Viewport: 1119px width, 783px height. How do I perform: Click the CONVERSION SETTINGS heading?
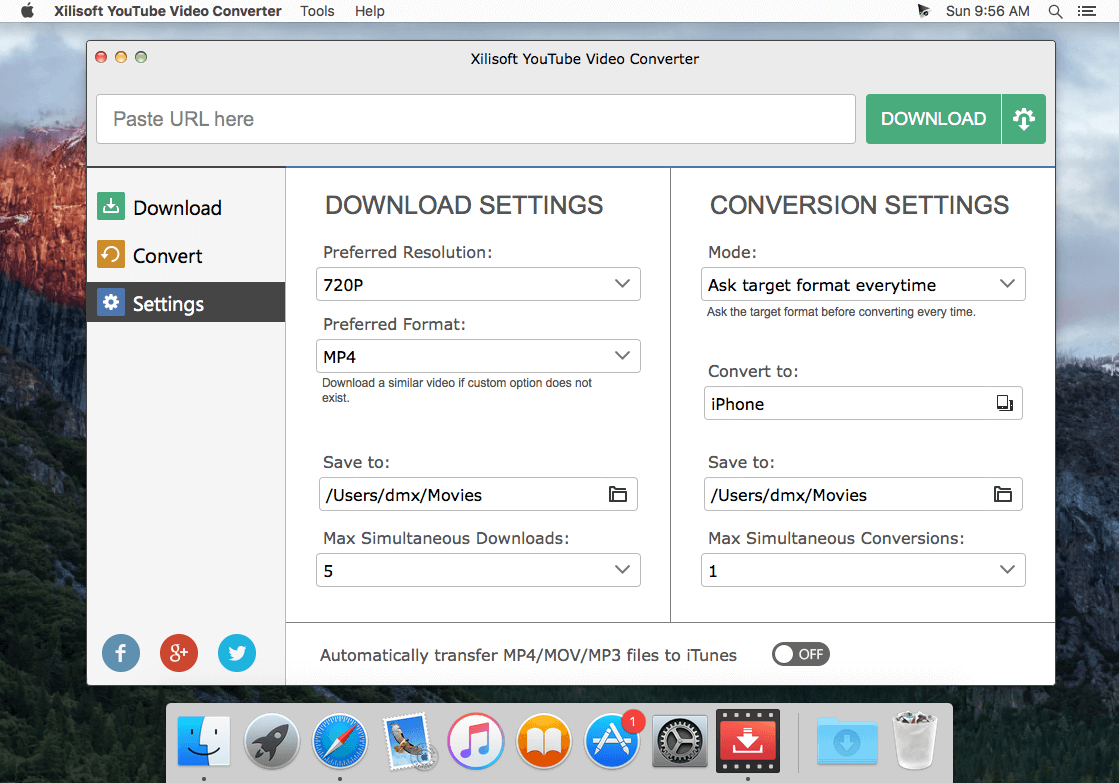[859, 205]
